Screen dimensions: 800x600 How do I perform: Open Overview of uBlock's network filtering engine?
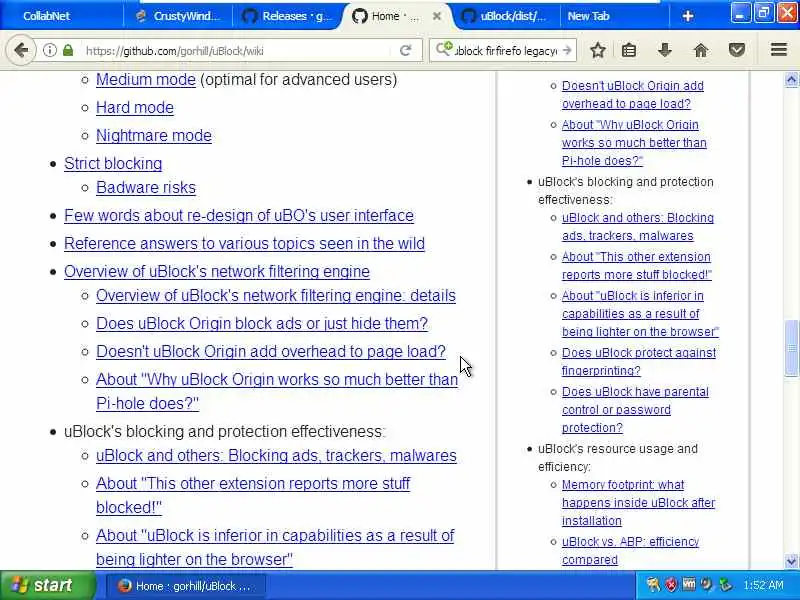217,272
